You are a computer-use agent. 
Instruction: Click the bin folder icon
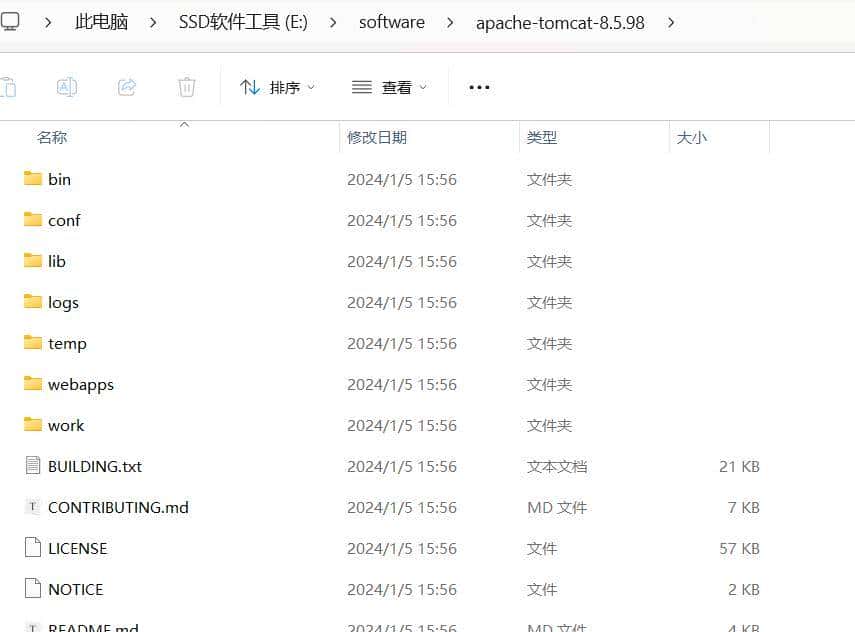pyautogui.click(x=33, y=179)
